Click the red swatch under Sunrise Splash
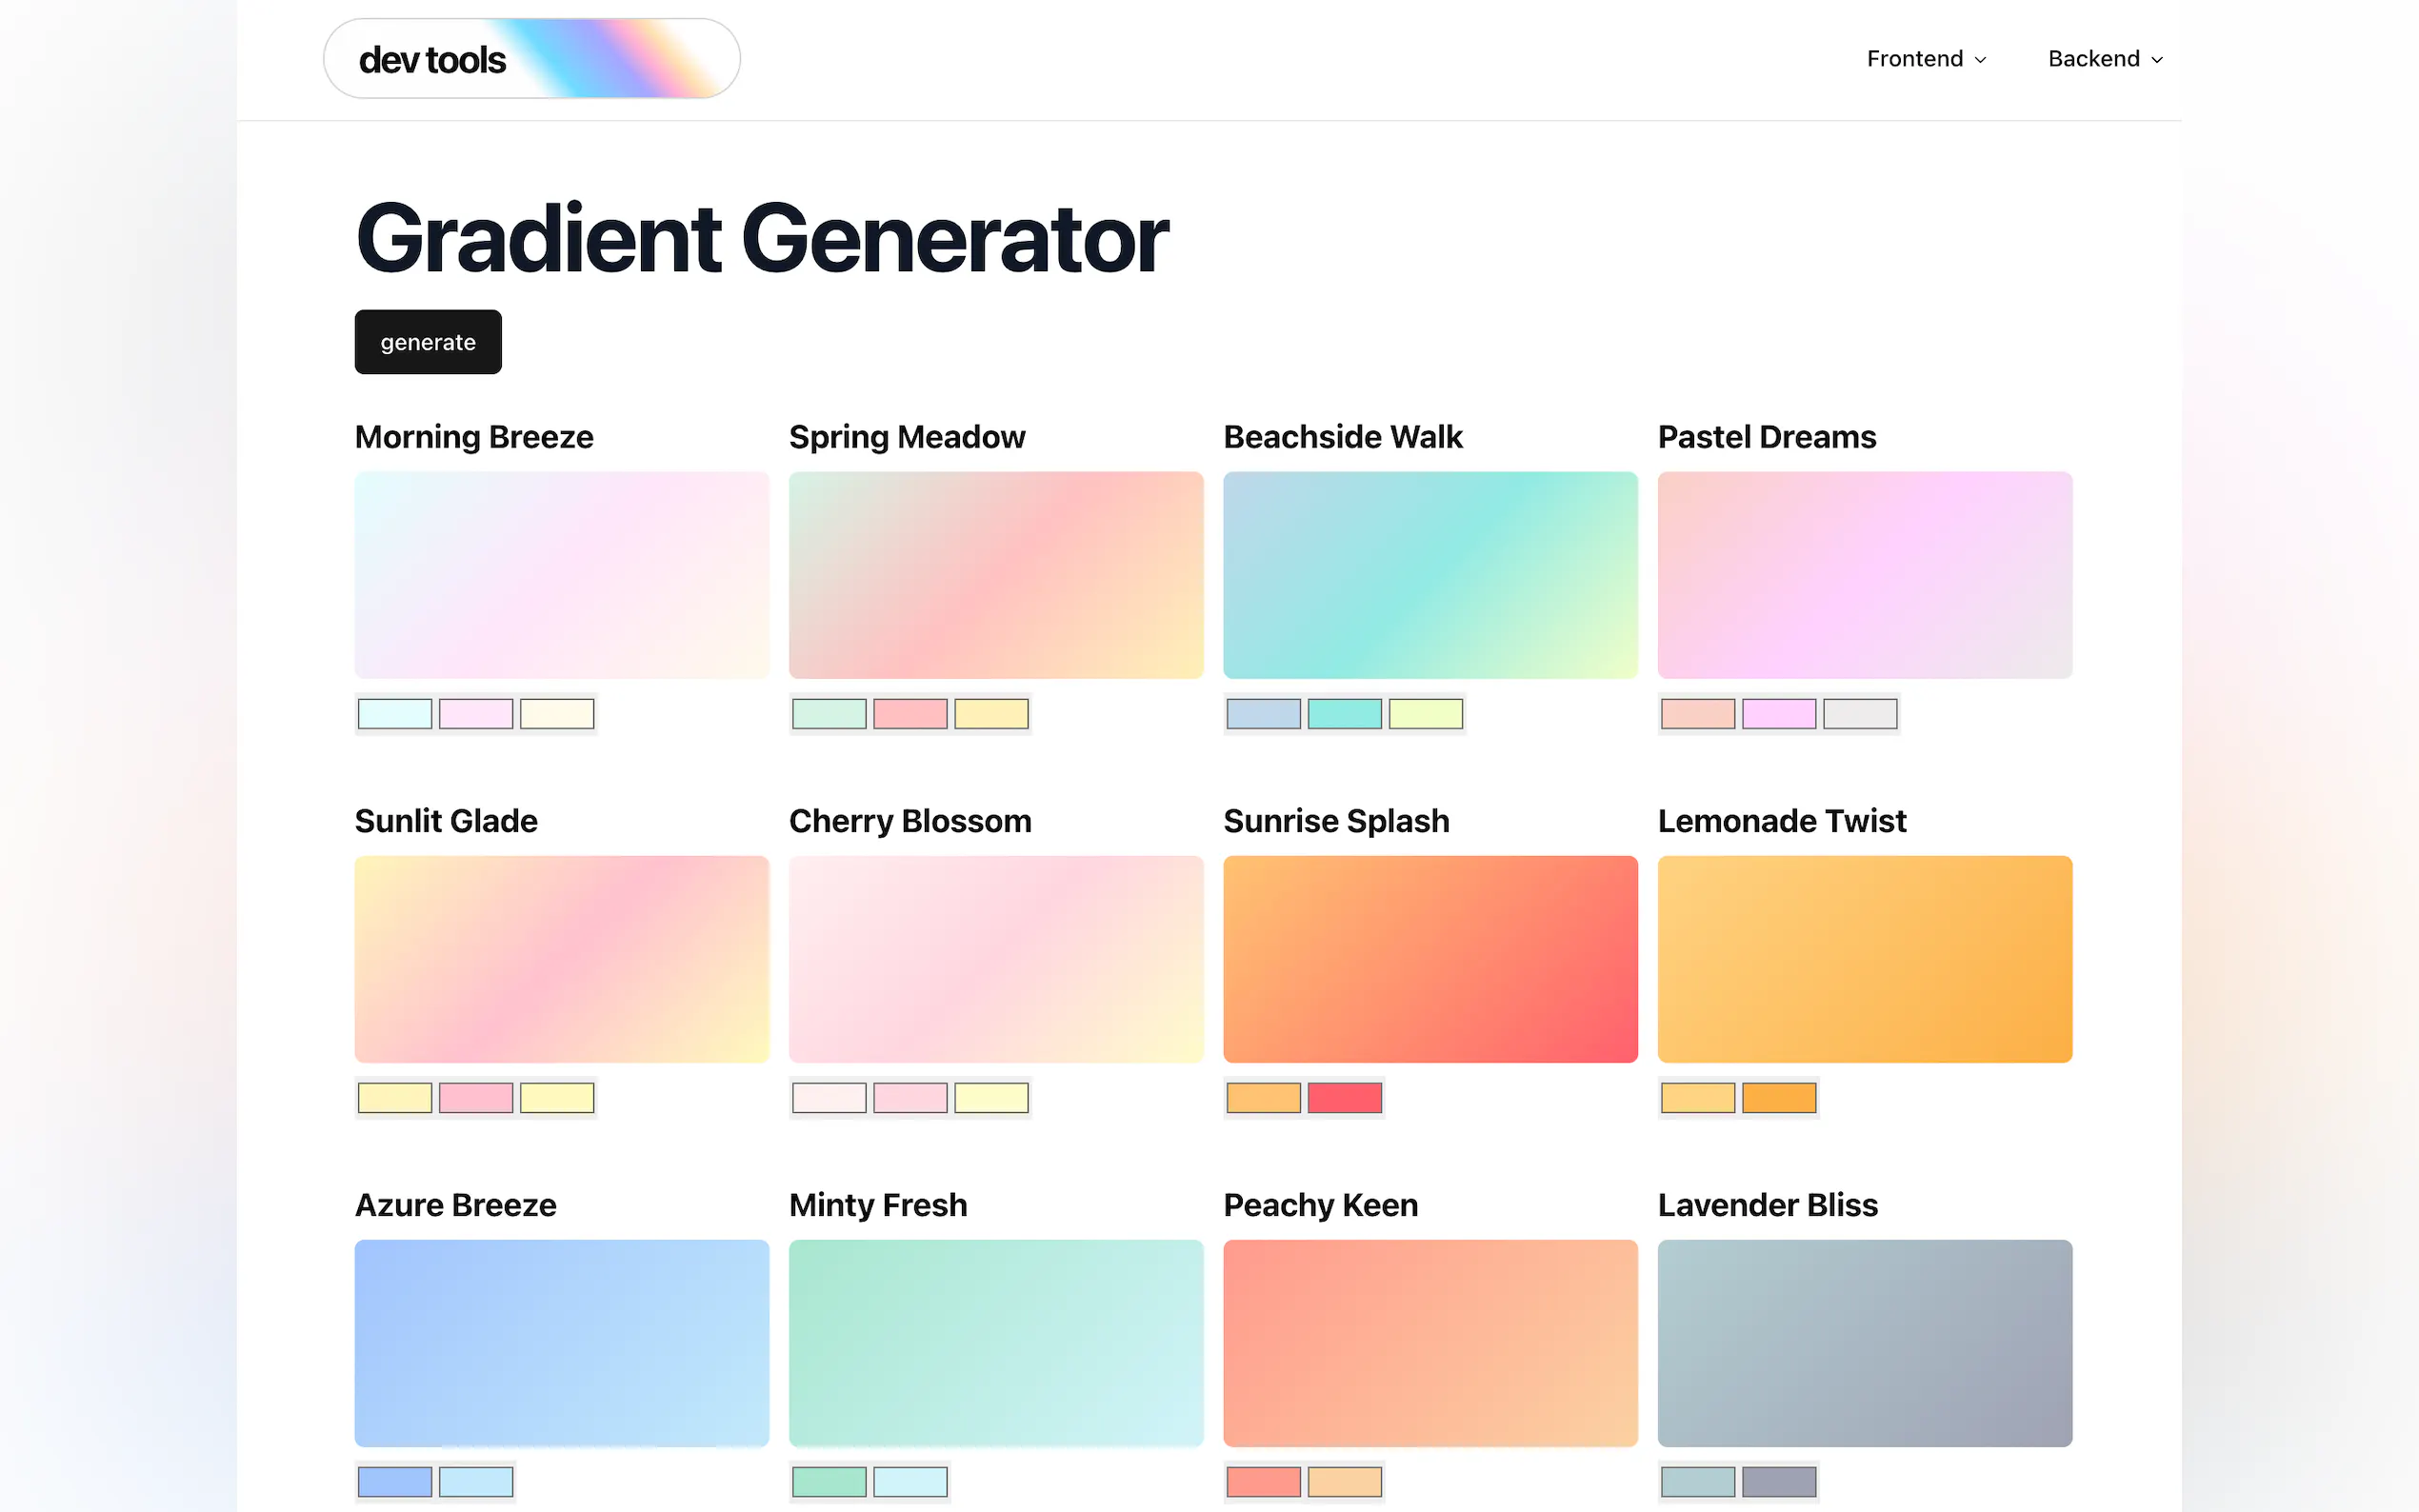The width and height of the screenshot is (2419, 1512). (x=1344, y=1097)
